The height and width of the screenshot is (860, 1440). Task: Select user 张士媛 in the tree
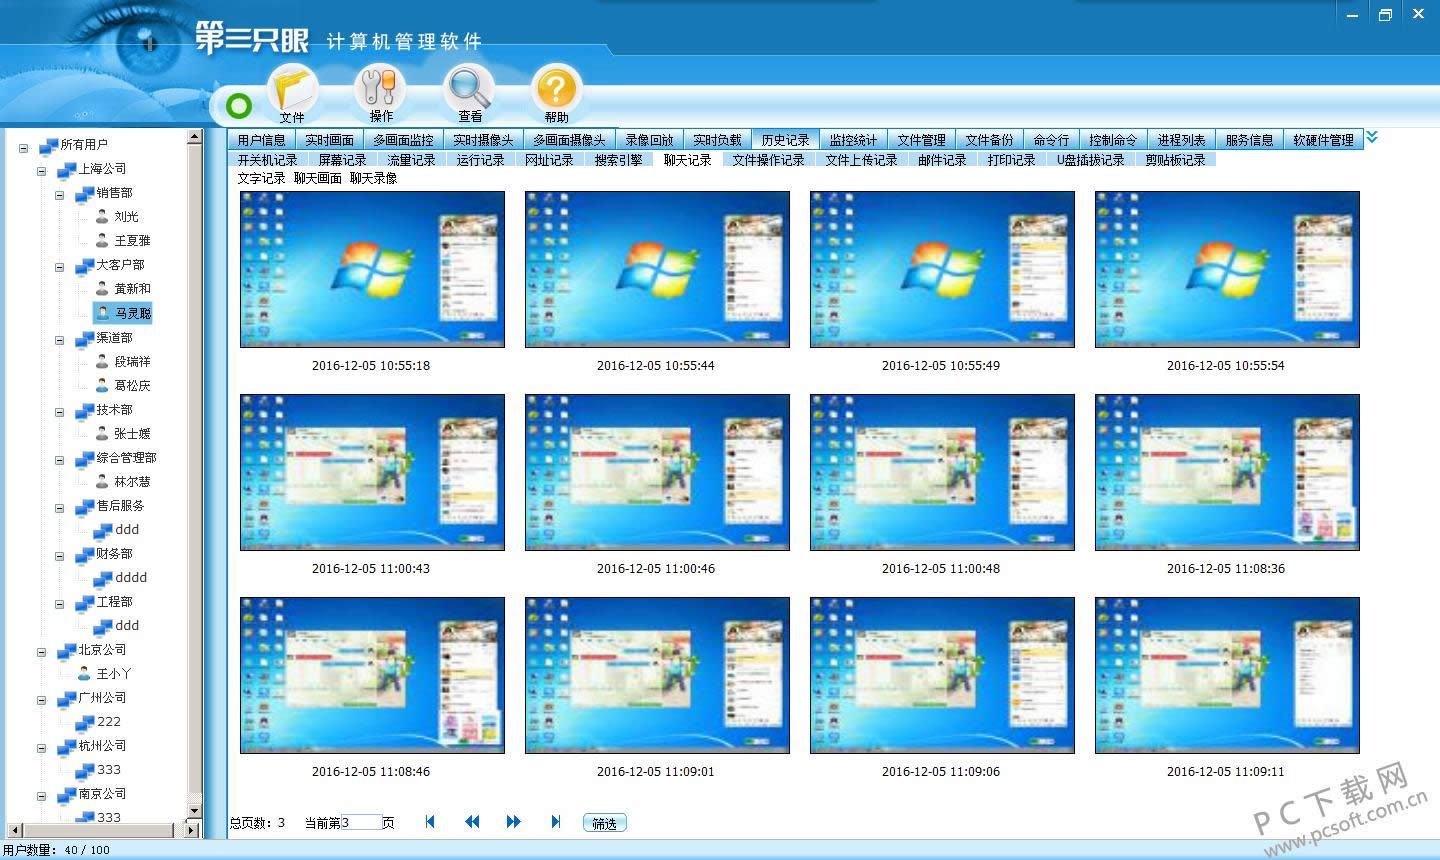[132, 433]
